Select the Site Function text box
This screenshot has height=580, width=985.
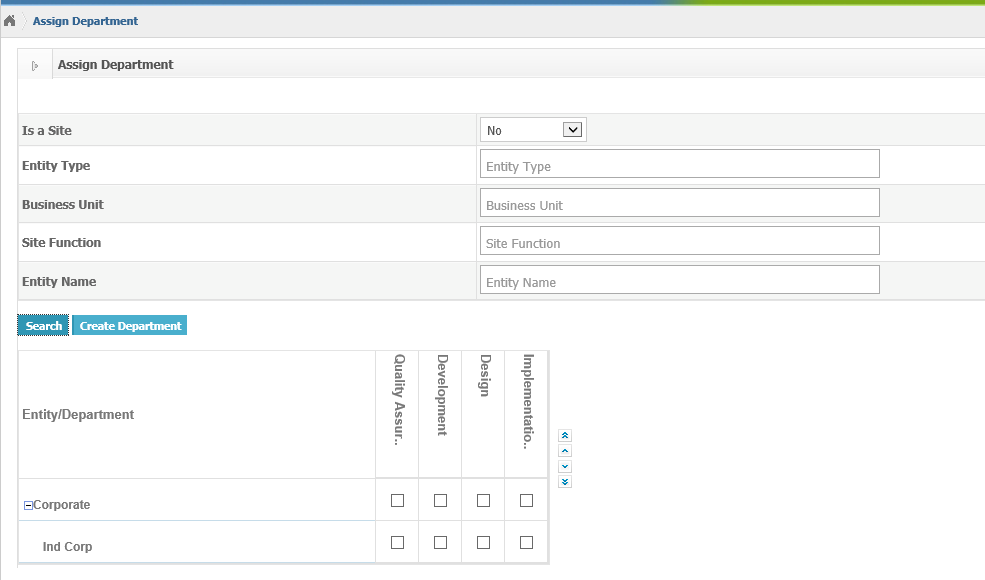680,241
